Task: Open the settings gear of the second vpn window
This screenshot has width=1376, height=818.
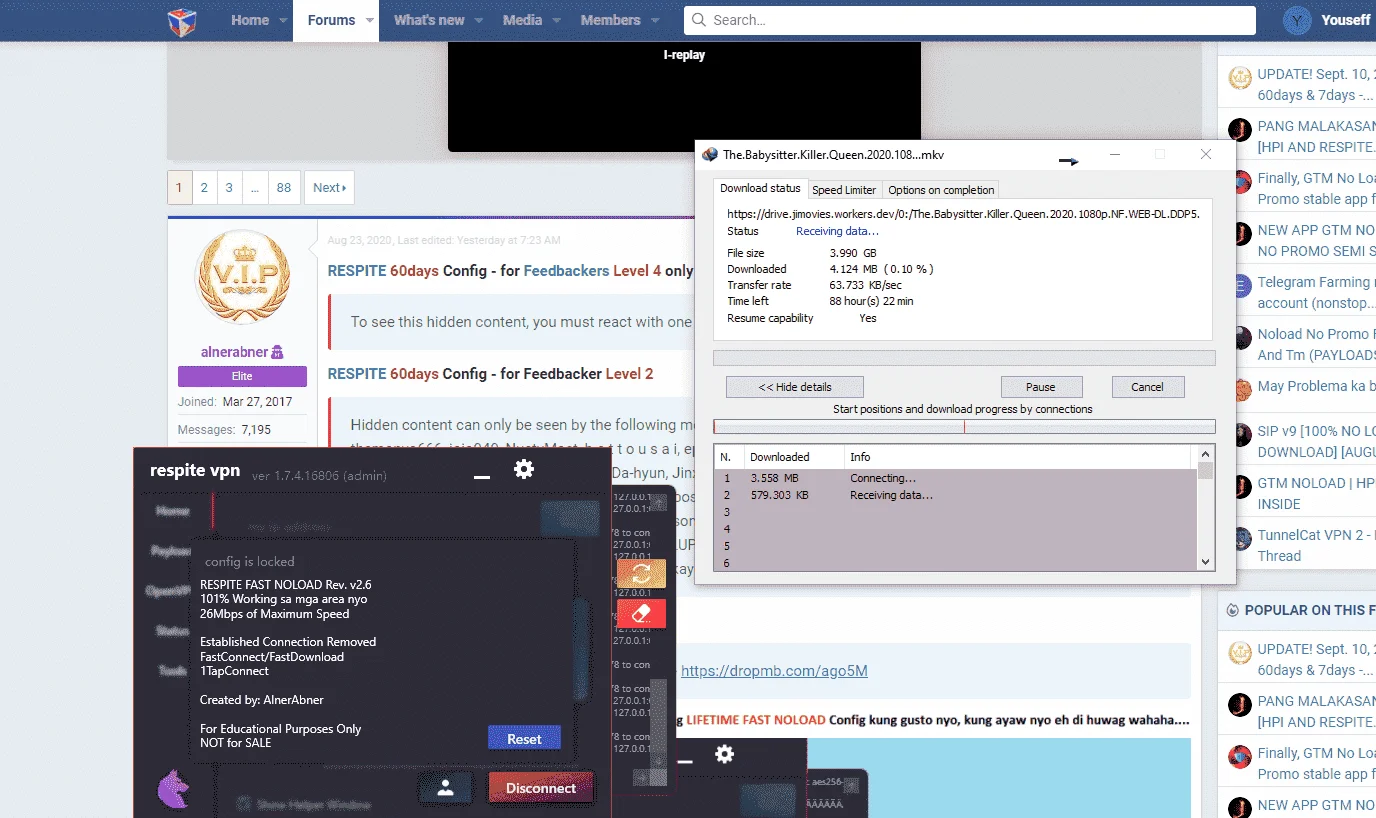Action: (x=725, y=754)
